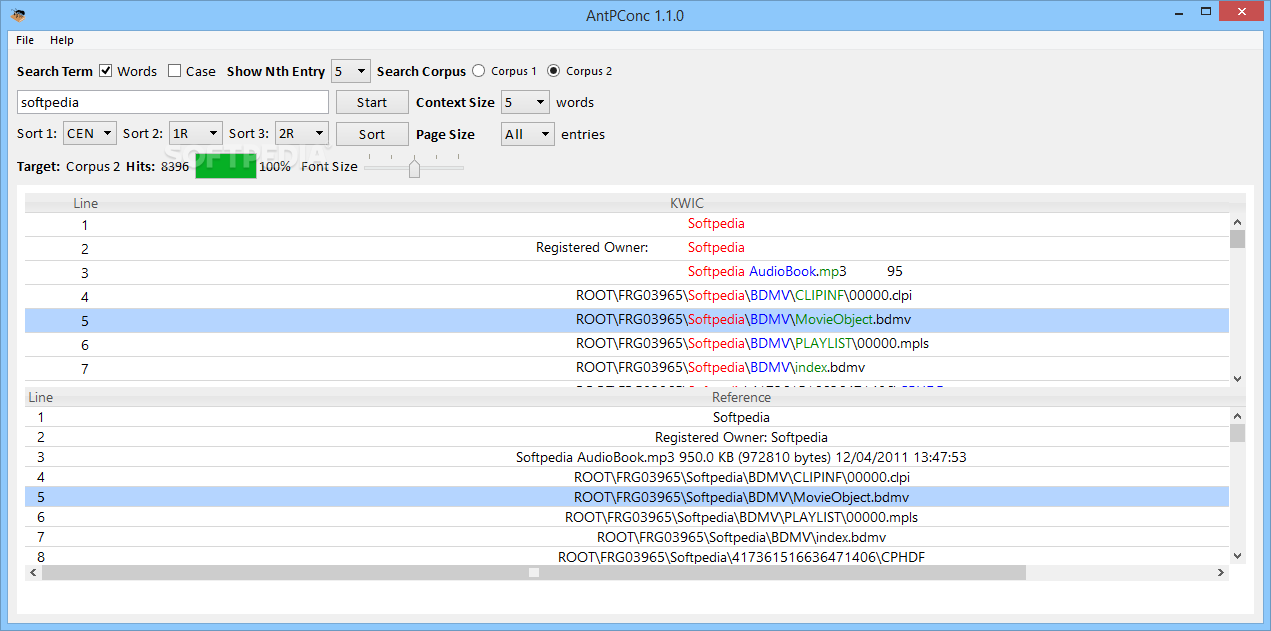Click up arrow of Reference pane scrollbar
1271x631 pixels.
click(x=1237, y=415)
